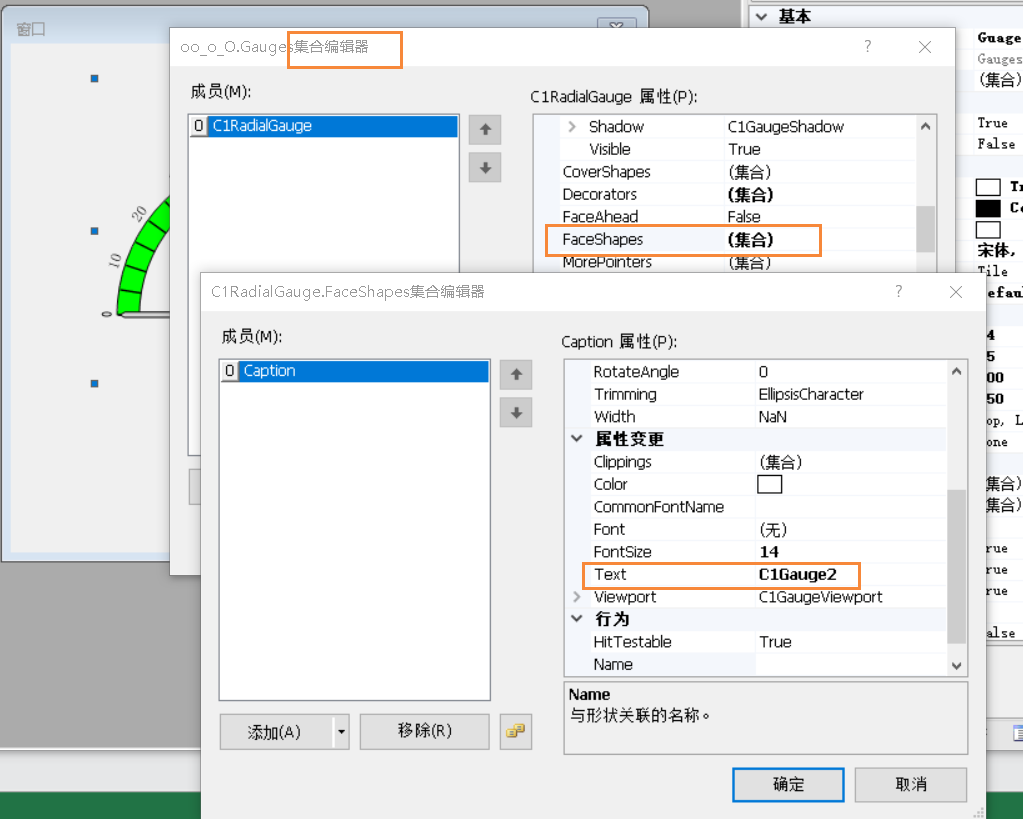Click the green gauge range in designer
This screenshot has height=819, width=1023.
tap(140, 261)
